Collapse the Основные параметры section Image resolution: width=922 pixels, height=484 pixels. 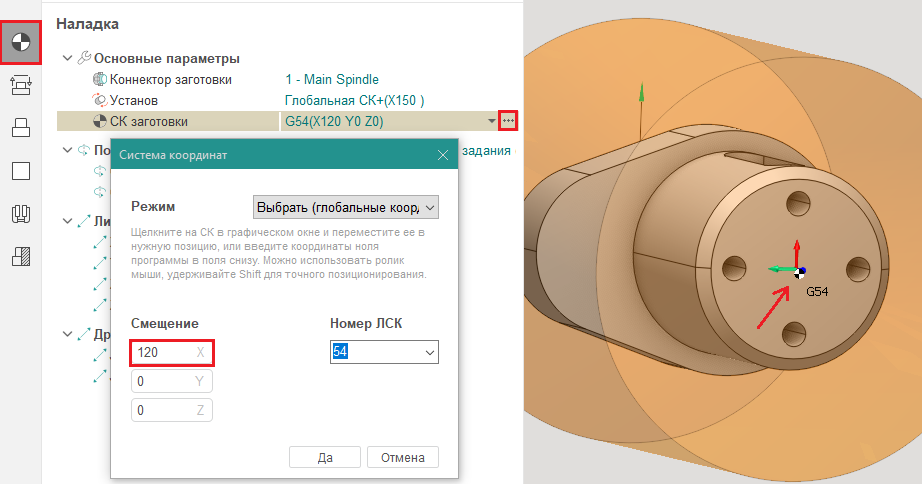[67, 59]
